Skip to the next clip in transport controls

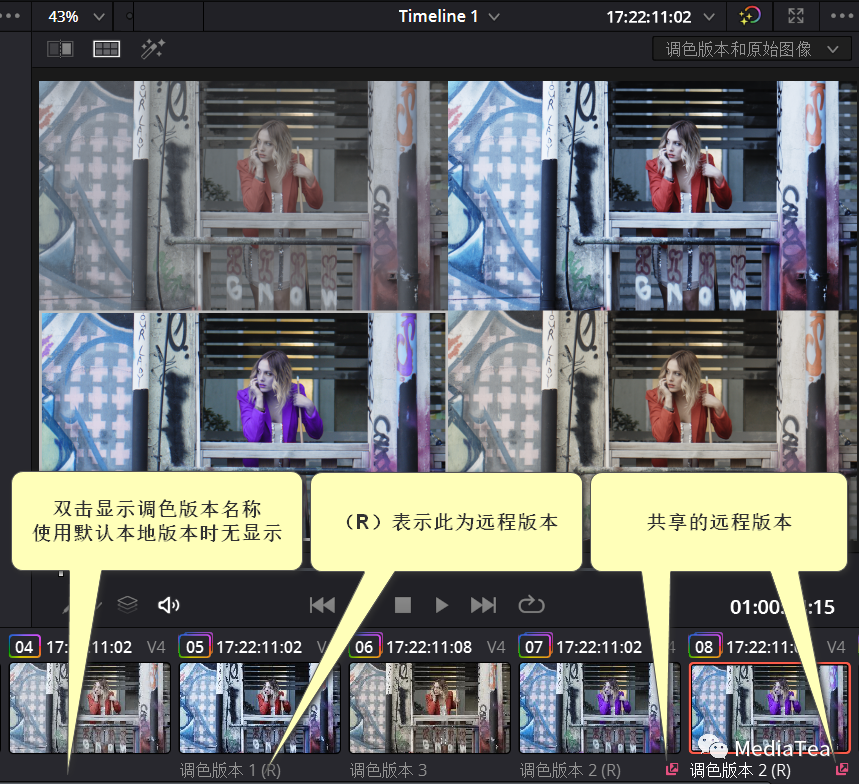pos(483,604)
